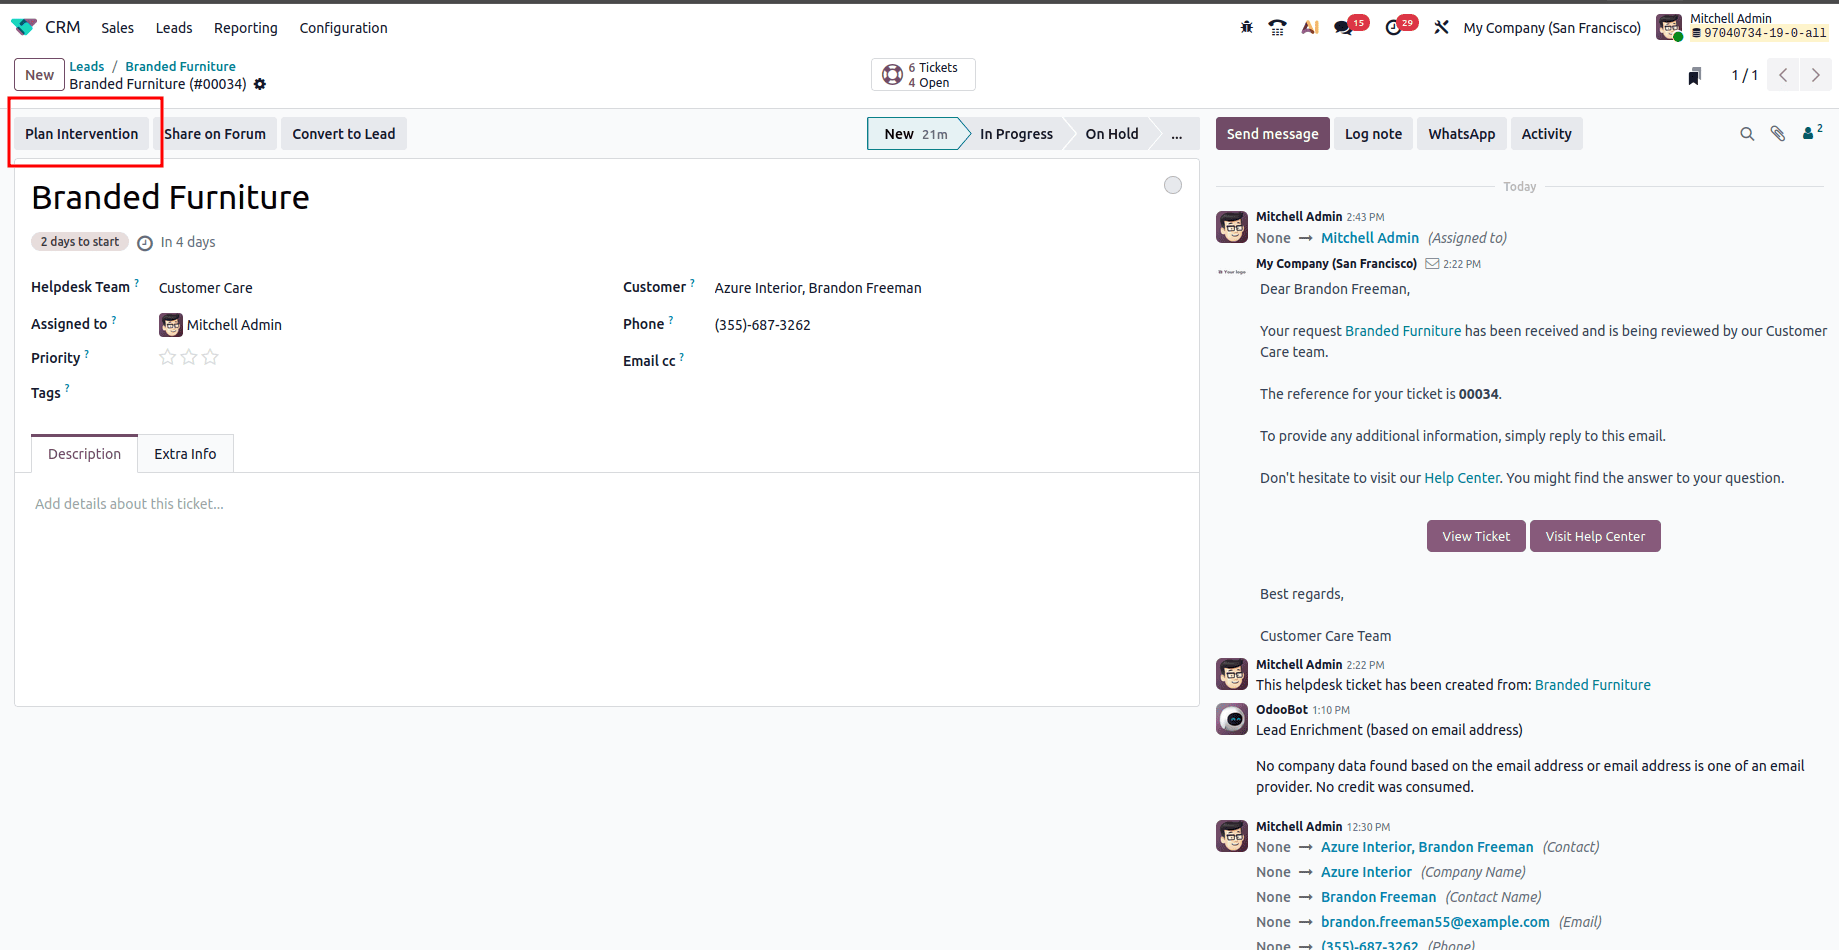The image size is (1839, 950).
Task: Toggle the bookmark icon near the pager
Action: [1694, 75]
